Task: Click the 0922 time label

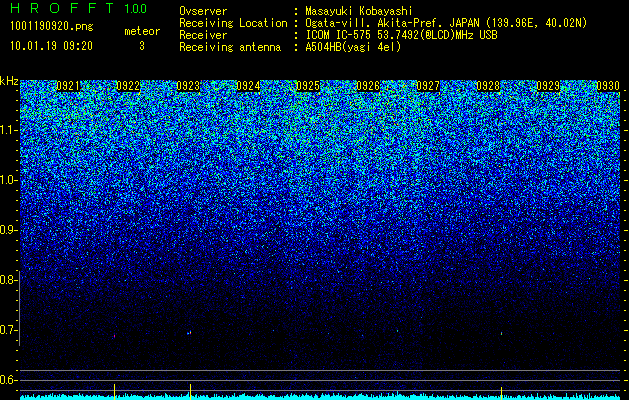Action: point(128,86)
